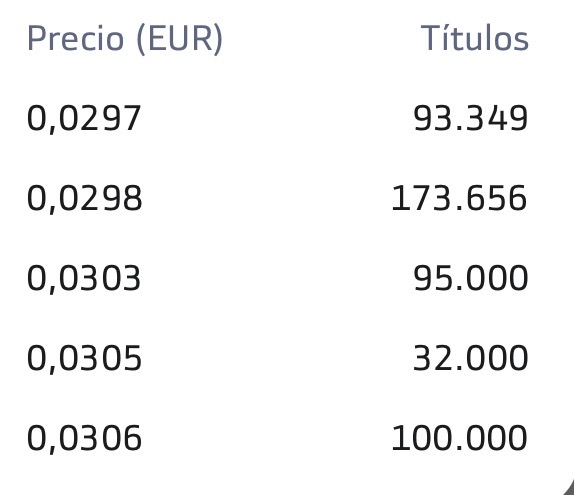Click the (EUR) currency label
Screen dimensions: 574x495
[179, 40]
